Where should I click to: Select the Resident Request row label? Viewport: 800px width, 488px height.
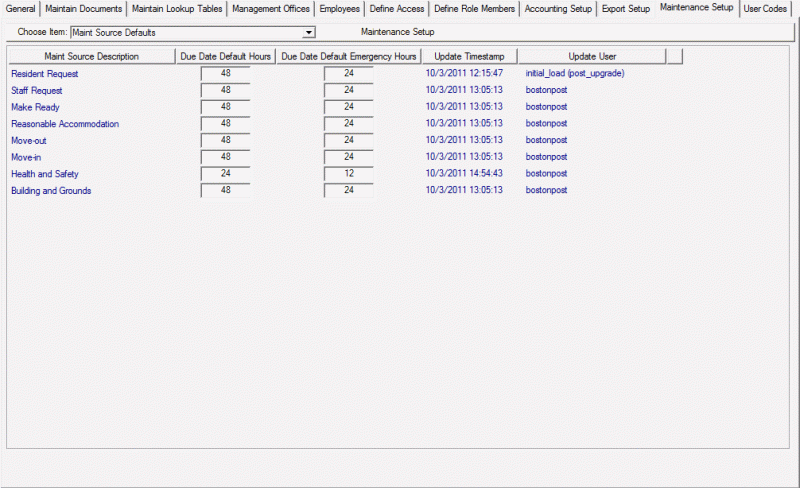(45, 74)
